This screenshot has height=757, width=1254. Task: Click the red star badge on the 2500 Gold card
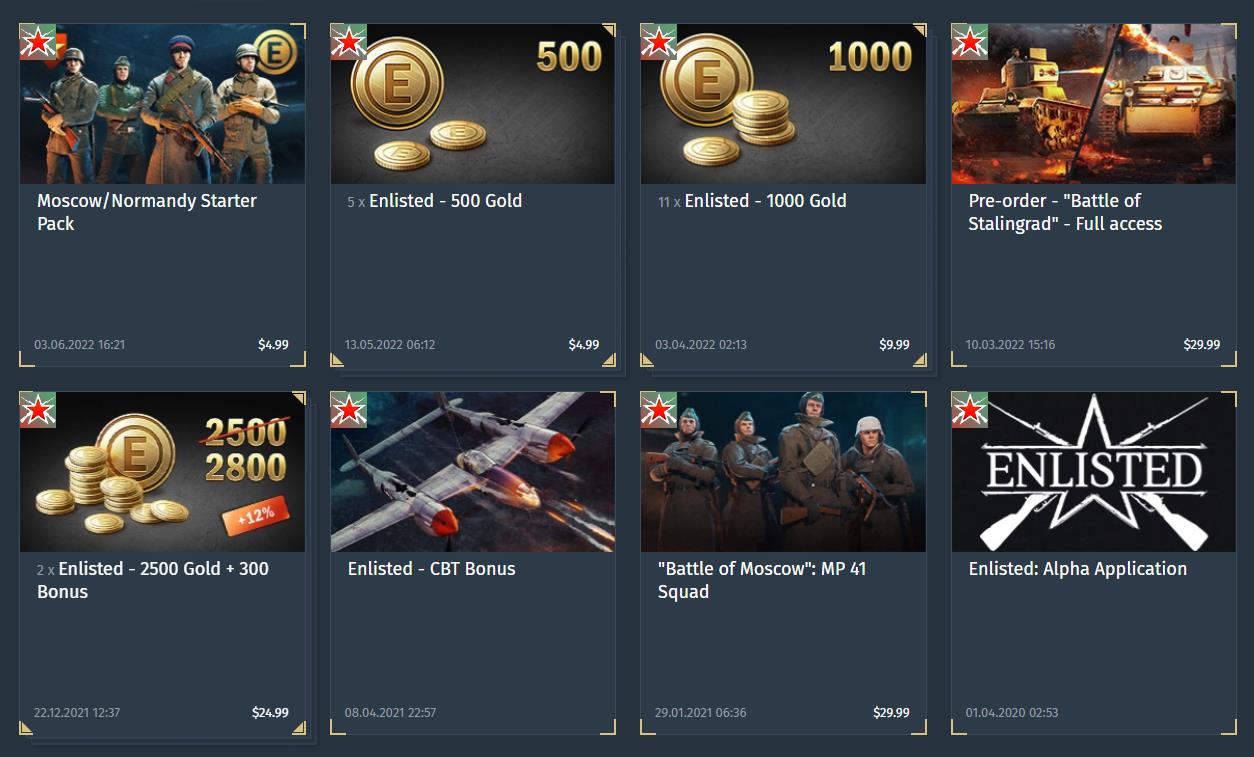38,410
